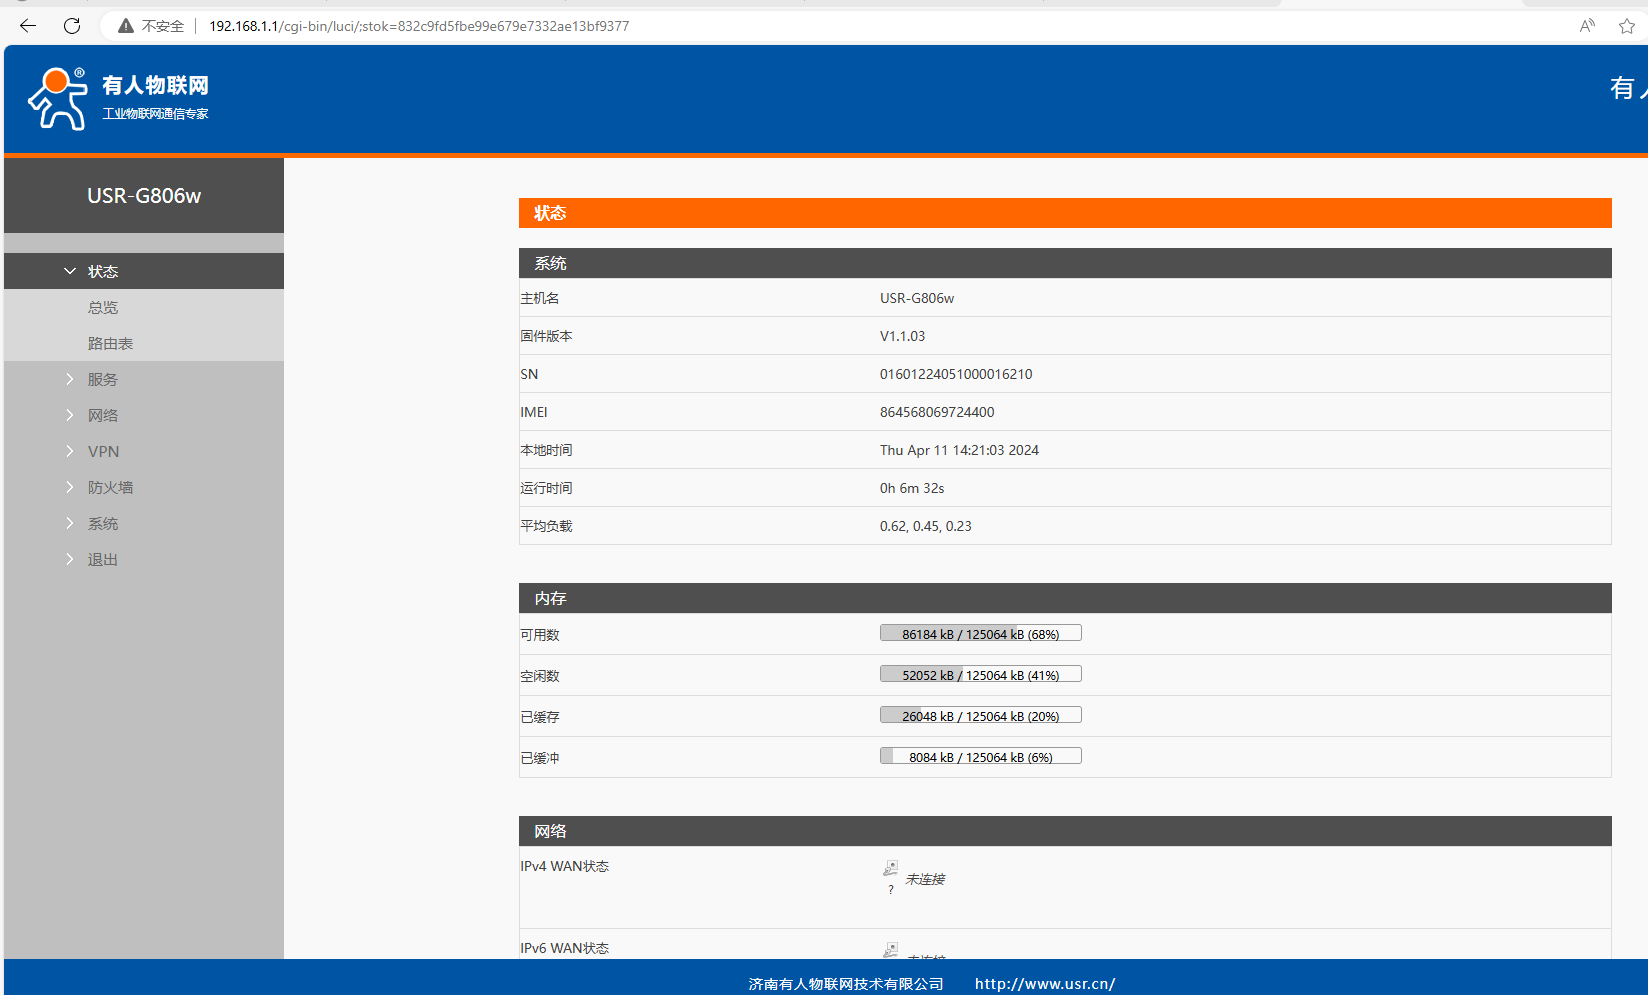The image size is (1648, 995).
Task: Expand the 网络 sidebar menu
Action: [x=102, y=415]
